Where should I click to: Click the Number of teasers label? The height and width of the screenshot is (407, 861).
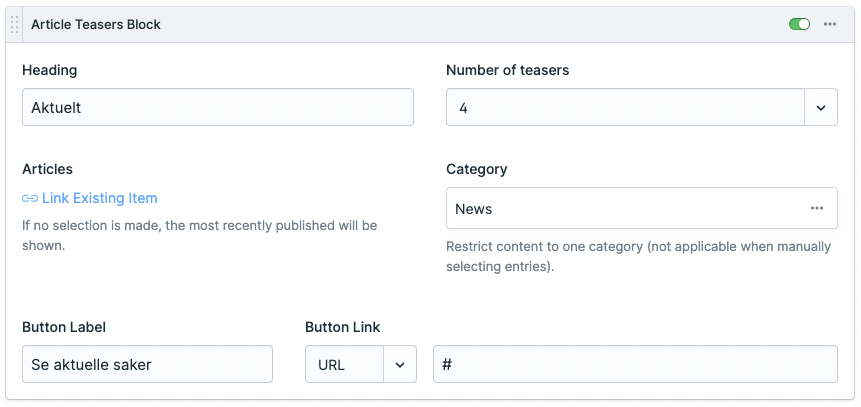[x=507, y=70]
